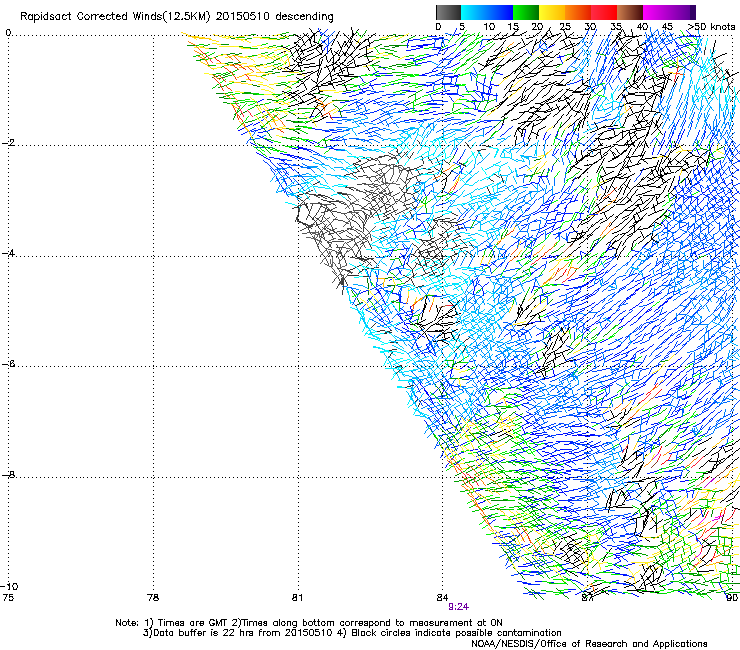740x650 pixels.
Task: Click the latitude -4 axis label
Action: [x=8, y=253]
